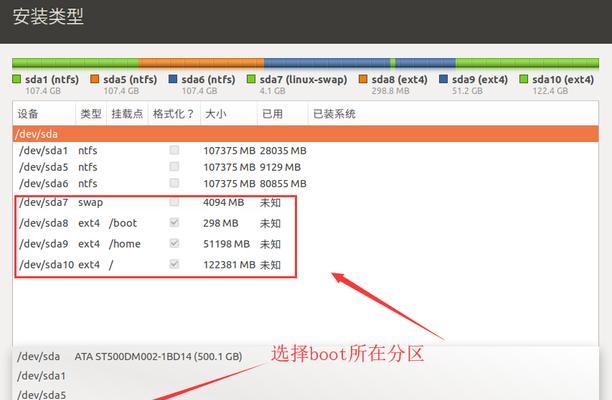Click the sda6 blue segment in partition bar
The image size is (612, 400).
click(327, 63)
